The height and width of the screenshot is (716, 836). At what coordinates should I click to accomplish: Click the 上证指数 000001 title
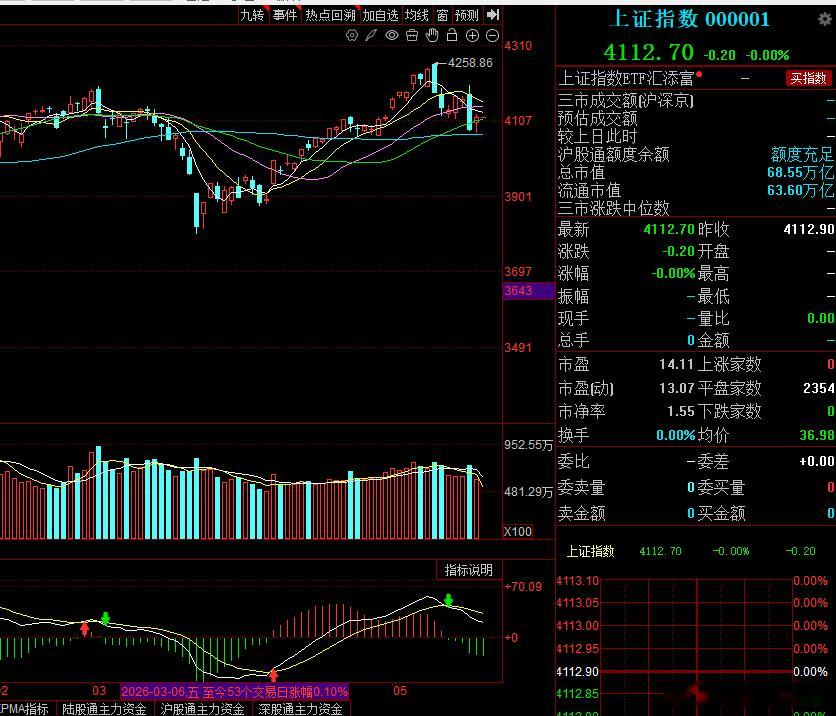coord(689,19)
